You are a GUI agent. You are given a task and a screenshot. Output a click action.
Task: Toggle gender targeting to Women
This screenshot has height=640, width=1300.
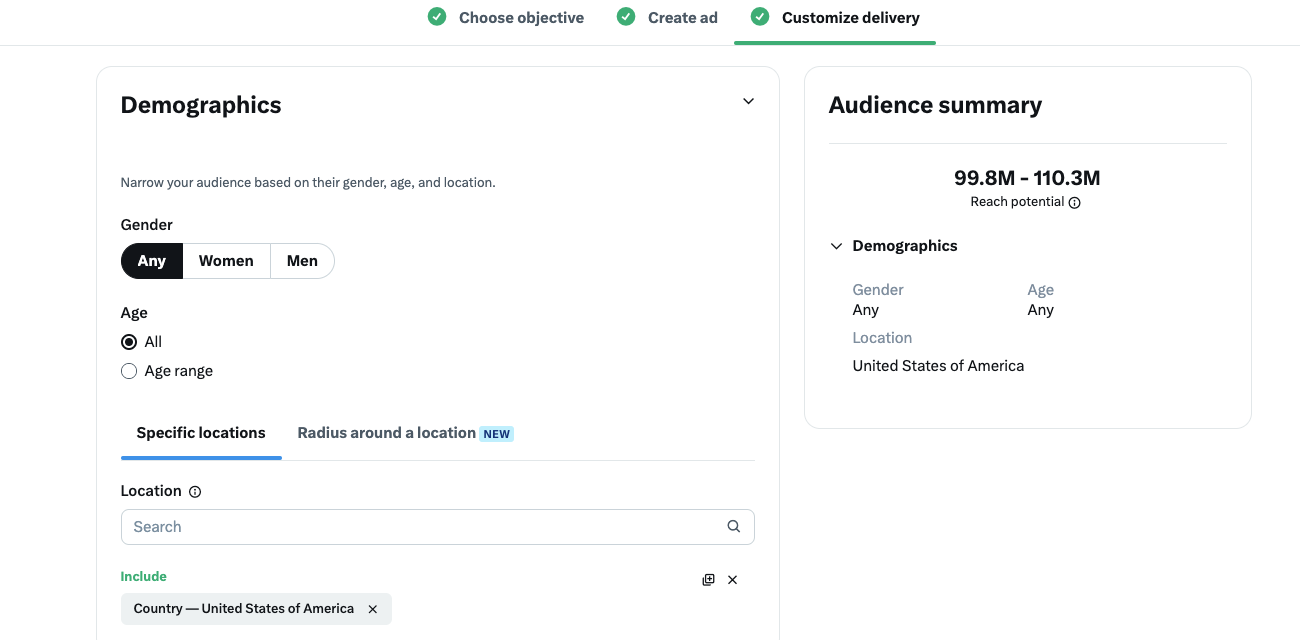(x=226, y=260)
